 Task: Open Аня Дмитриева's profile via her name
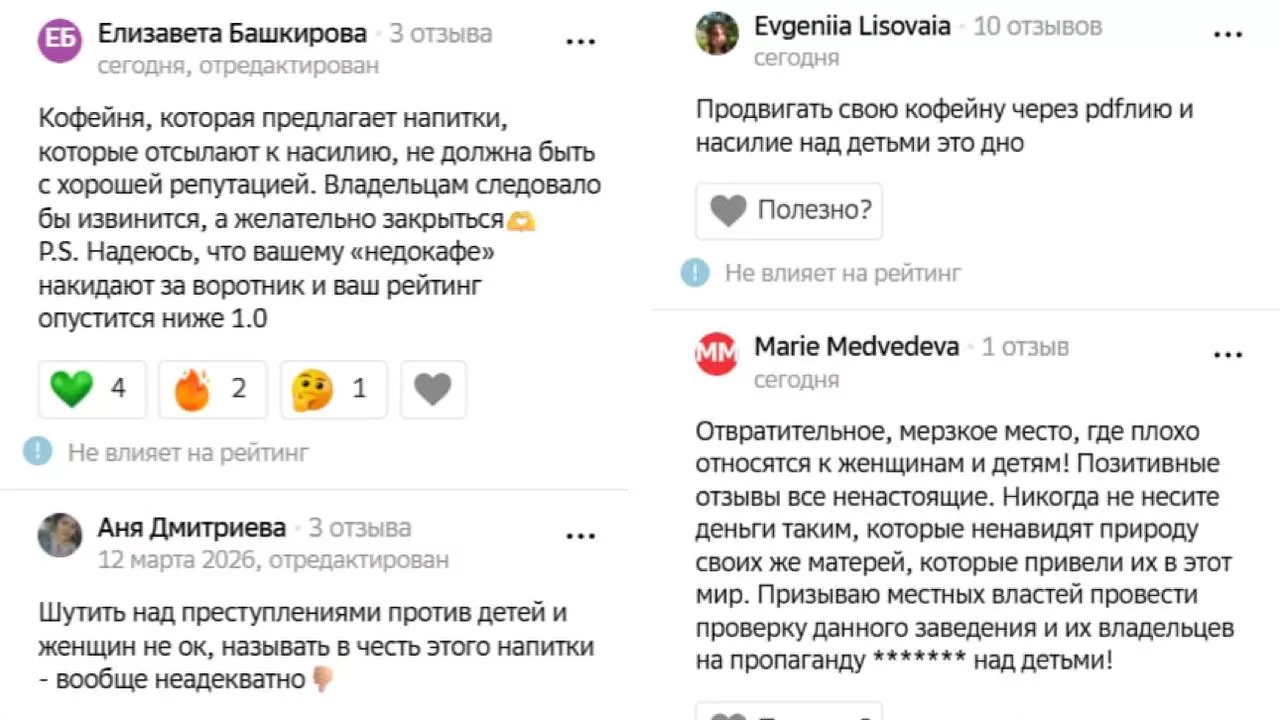[192, 527]
